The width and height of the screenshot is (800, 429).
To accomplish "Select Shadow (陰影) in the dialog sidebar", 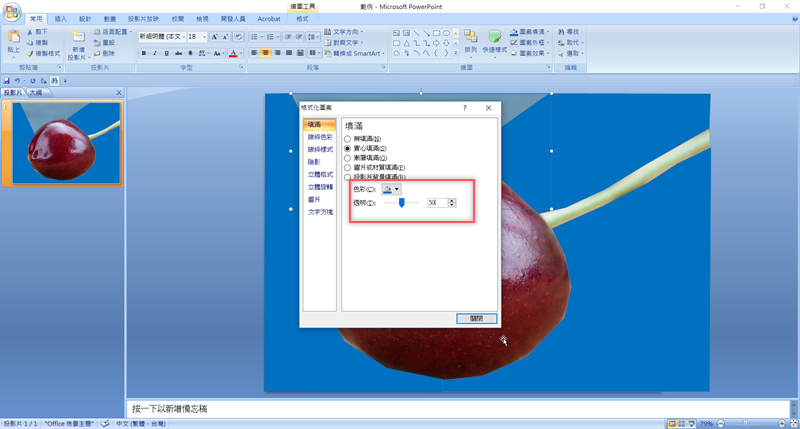I will (314, 162).
